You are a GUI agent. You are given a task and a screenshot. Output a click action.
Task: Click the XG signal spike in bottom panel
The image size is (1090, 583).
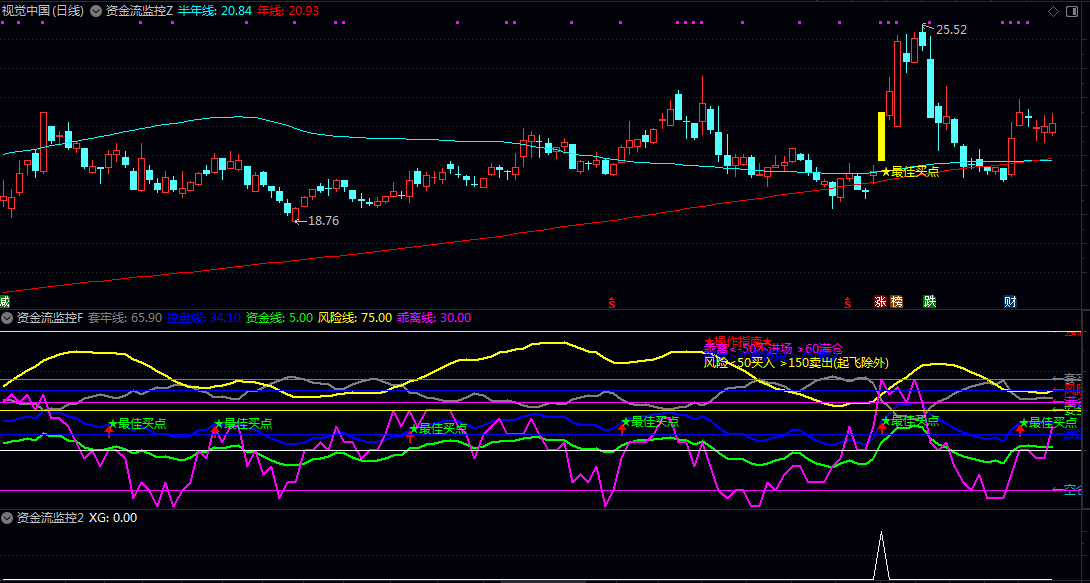pyautogui.click(x=881, y=556)
